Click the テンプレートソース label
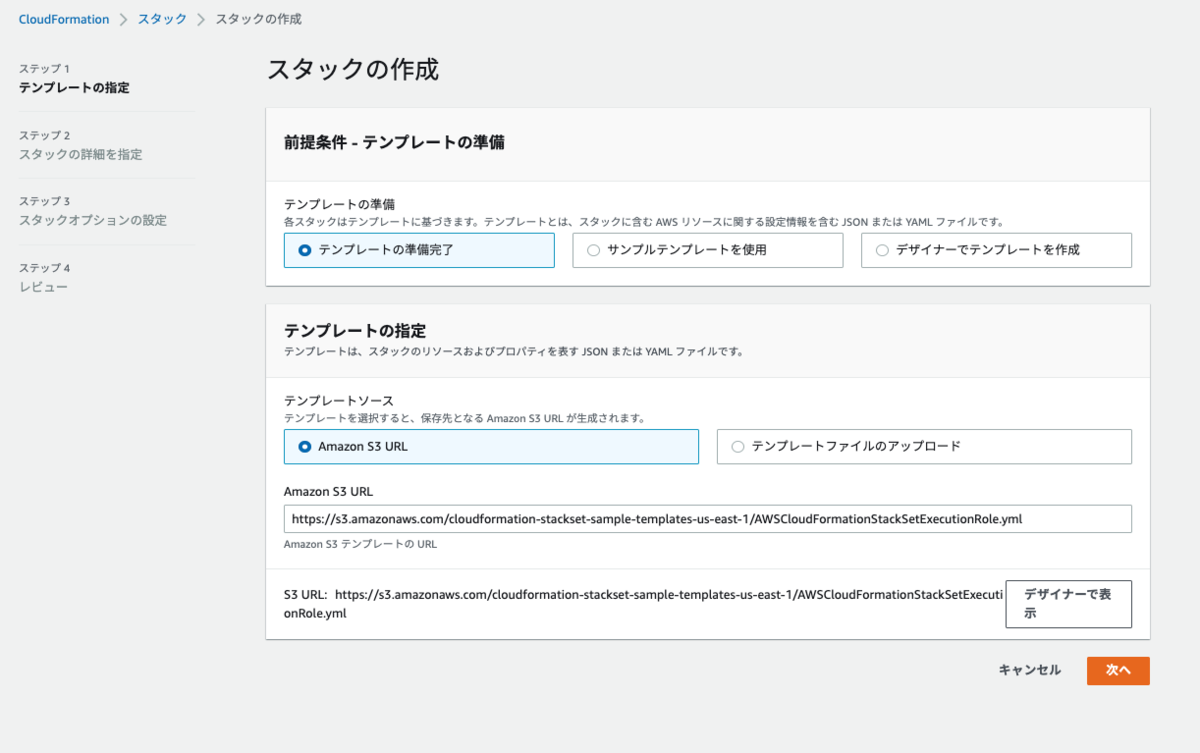This screenshot has width=1200, height=753. pyautogui.click(x=339, y=399)
